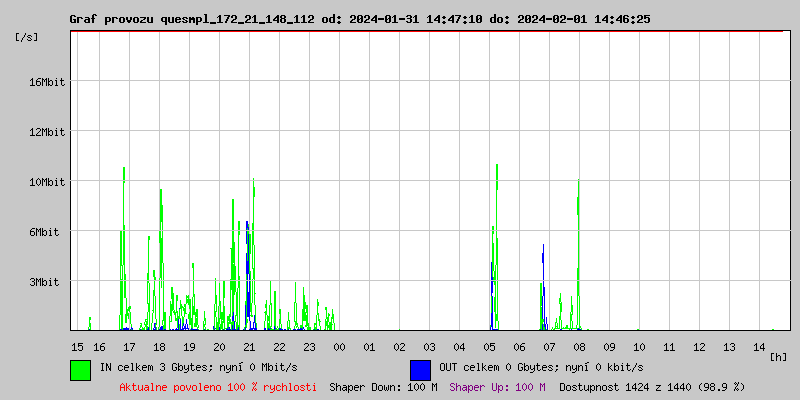Screen dimensions: 800x400
Task: Click the '[h]' hours unit label
Action: [x=778, y=356]
